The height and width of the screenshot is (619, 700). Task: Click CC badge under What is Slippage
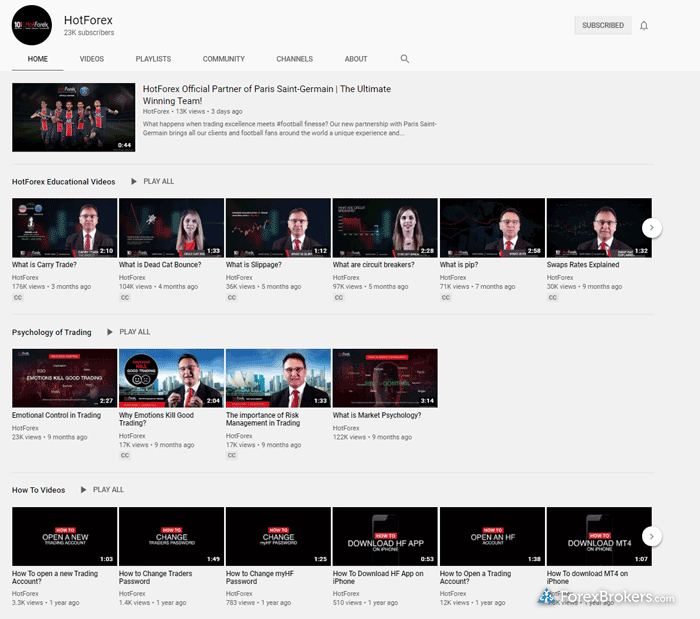232,298
